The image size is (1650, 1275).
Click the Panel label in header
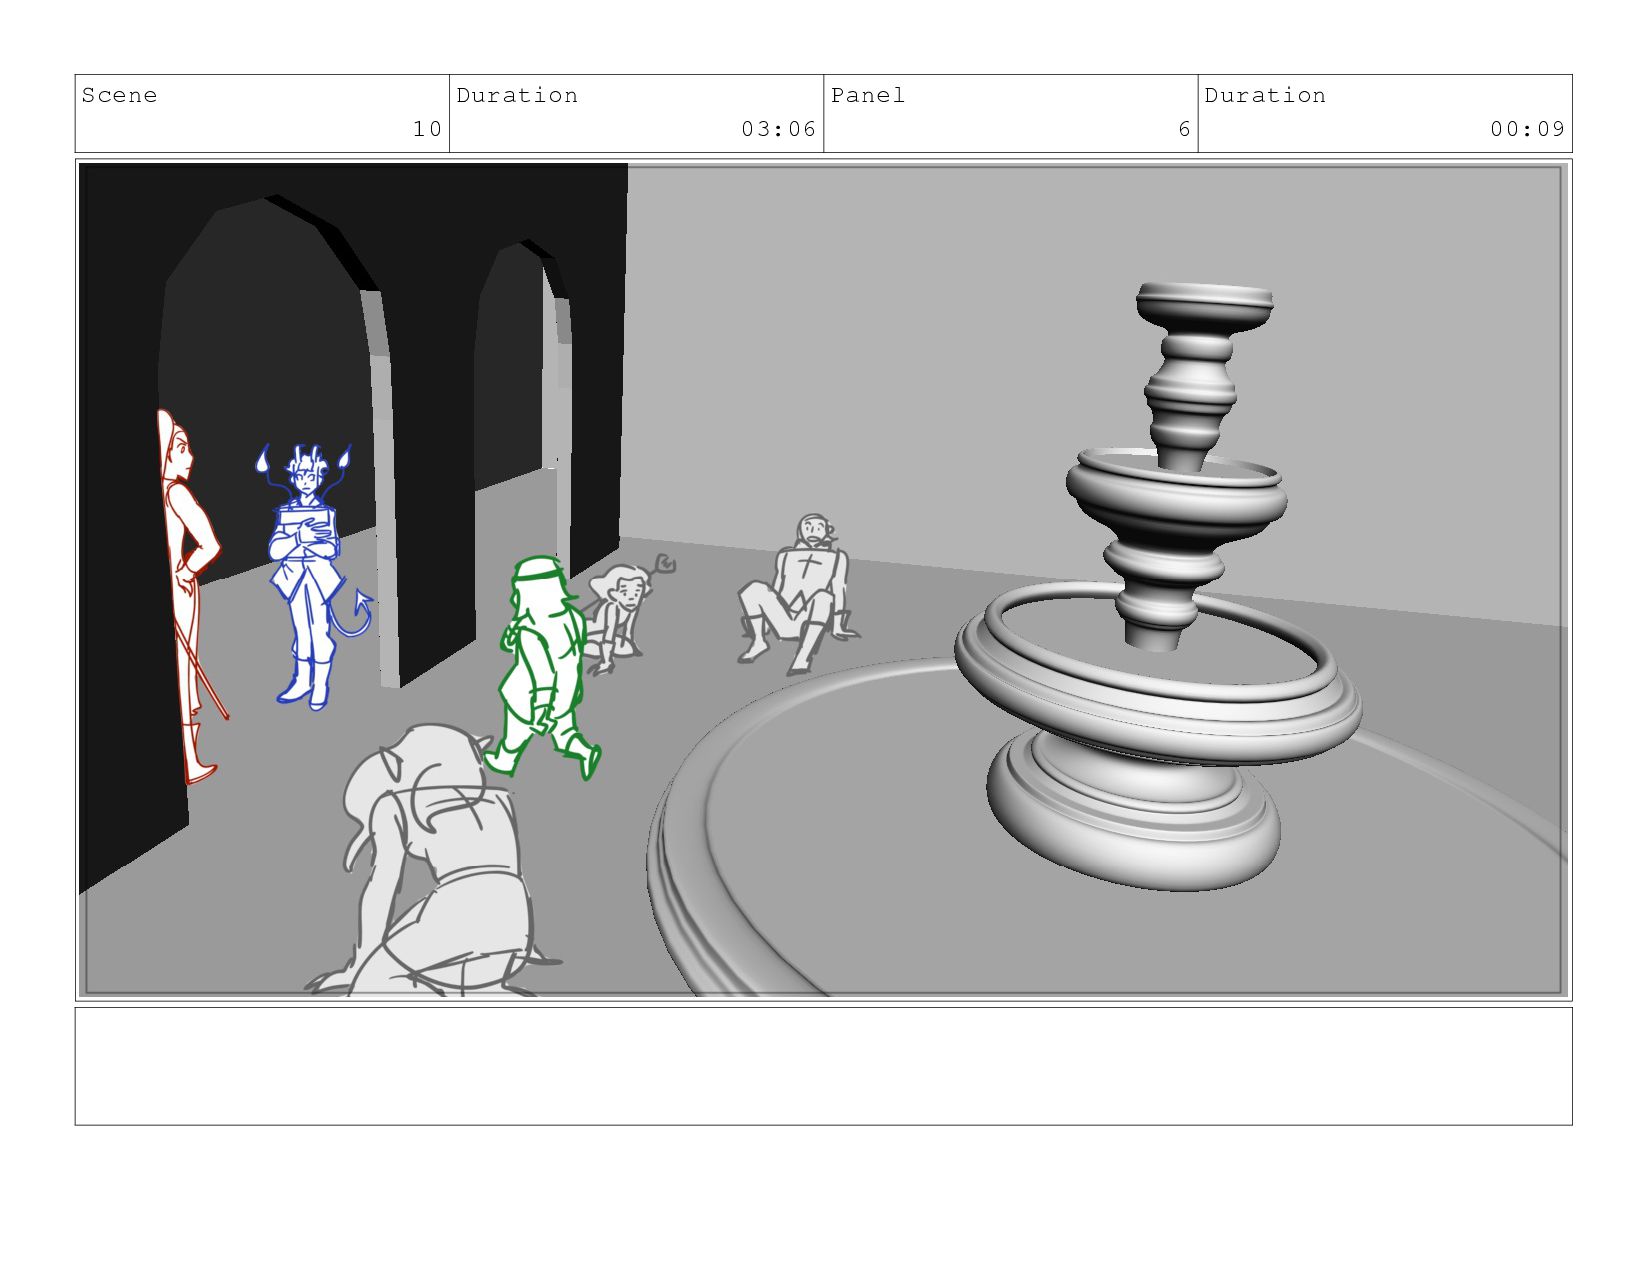(x=867, y=95)
